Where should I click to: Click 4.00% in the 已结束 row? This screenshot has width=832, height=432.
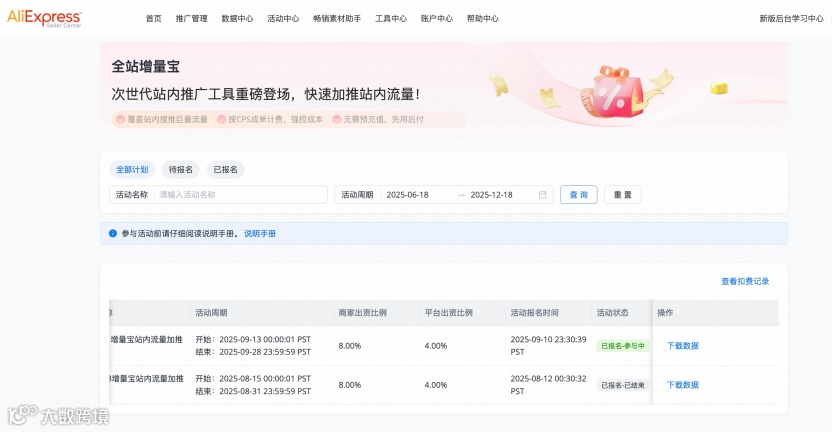pyautogui.click(x=436, y=385)
